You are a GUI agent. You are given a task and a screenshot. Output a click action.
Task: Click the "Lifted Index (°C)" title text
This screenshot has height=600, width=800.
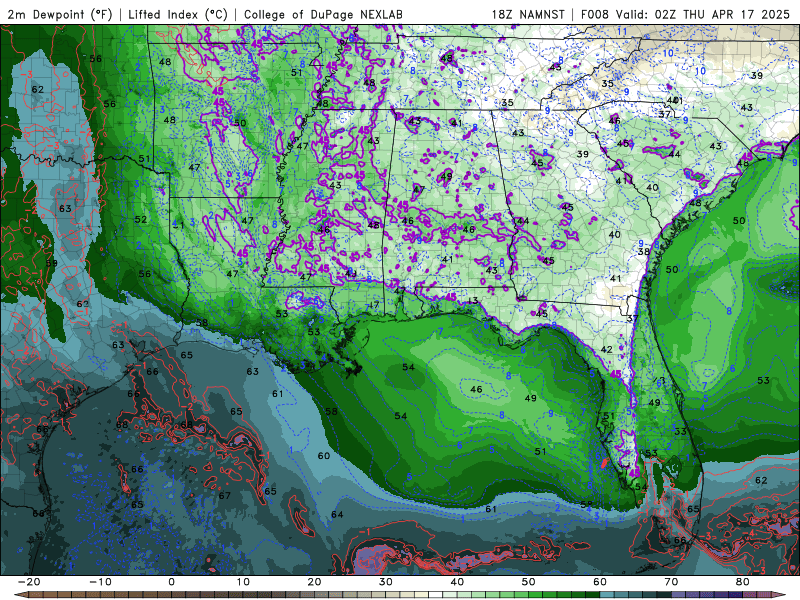(178, 14)
